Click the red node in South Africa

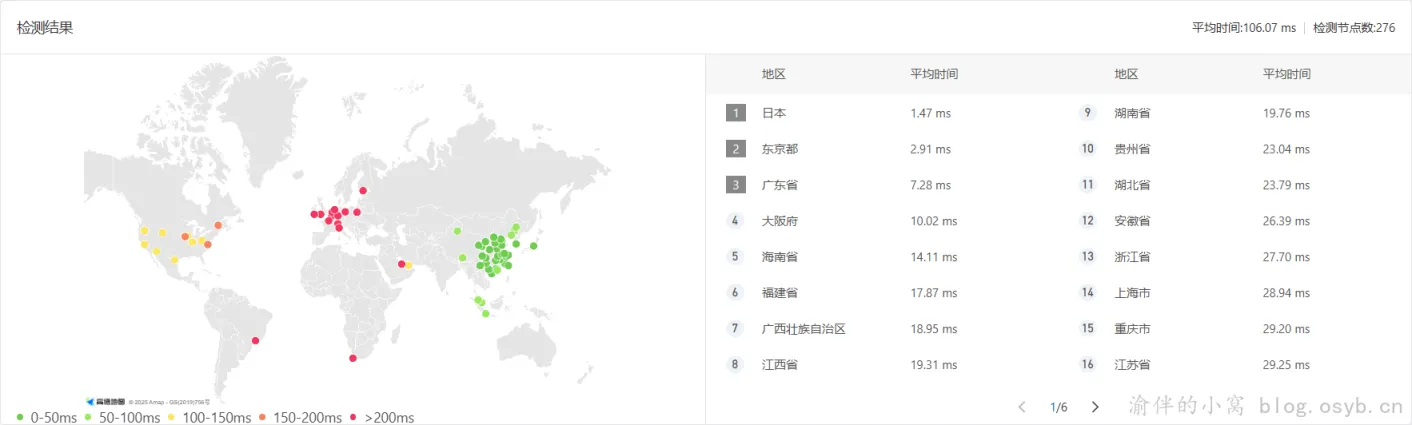(352, 359)
